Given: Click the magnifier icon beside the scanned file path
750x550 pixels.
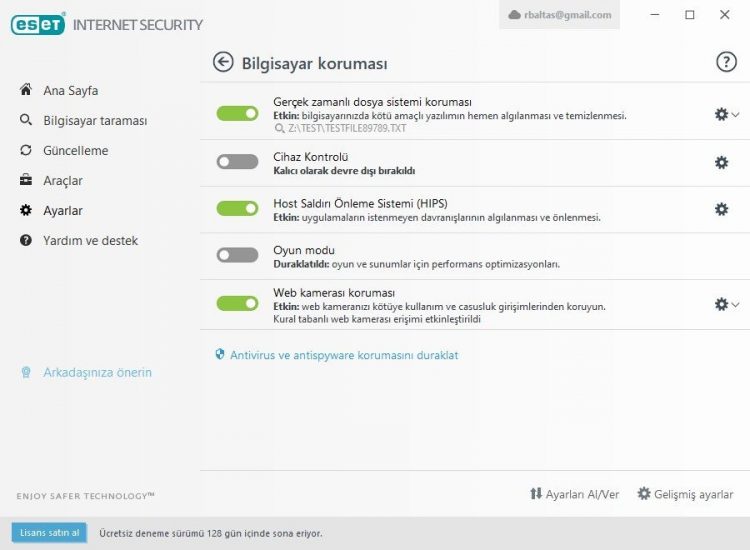Looking at the screenshot, I should coord(279,129).
